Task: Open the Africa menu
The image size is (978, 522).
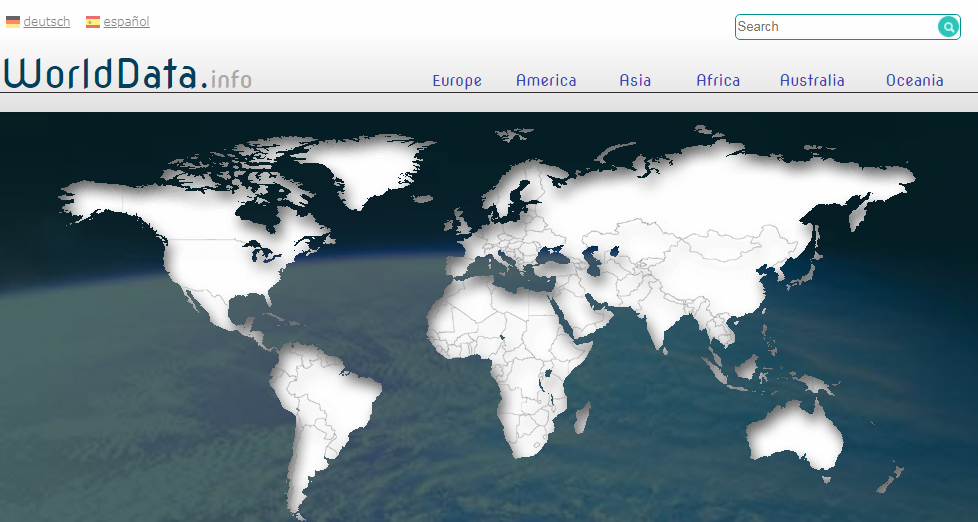Action: 718,80
